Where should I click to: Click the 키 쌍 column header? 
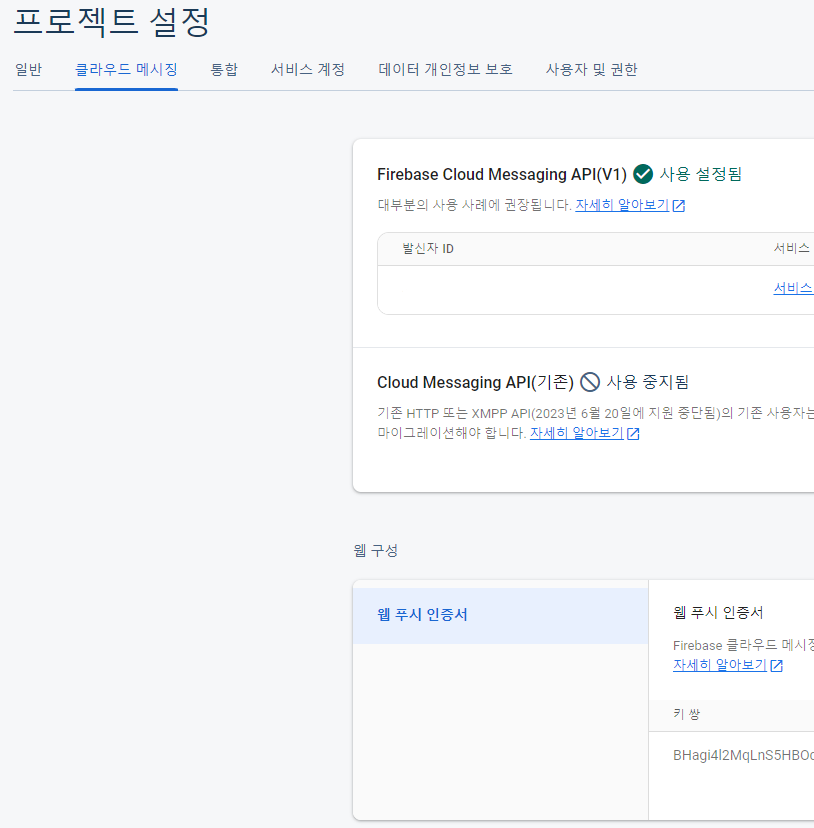tap(687, 714)
